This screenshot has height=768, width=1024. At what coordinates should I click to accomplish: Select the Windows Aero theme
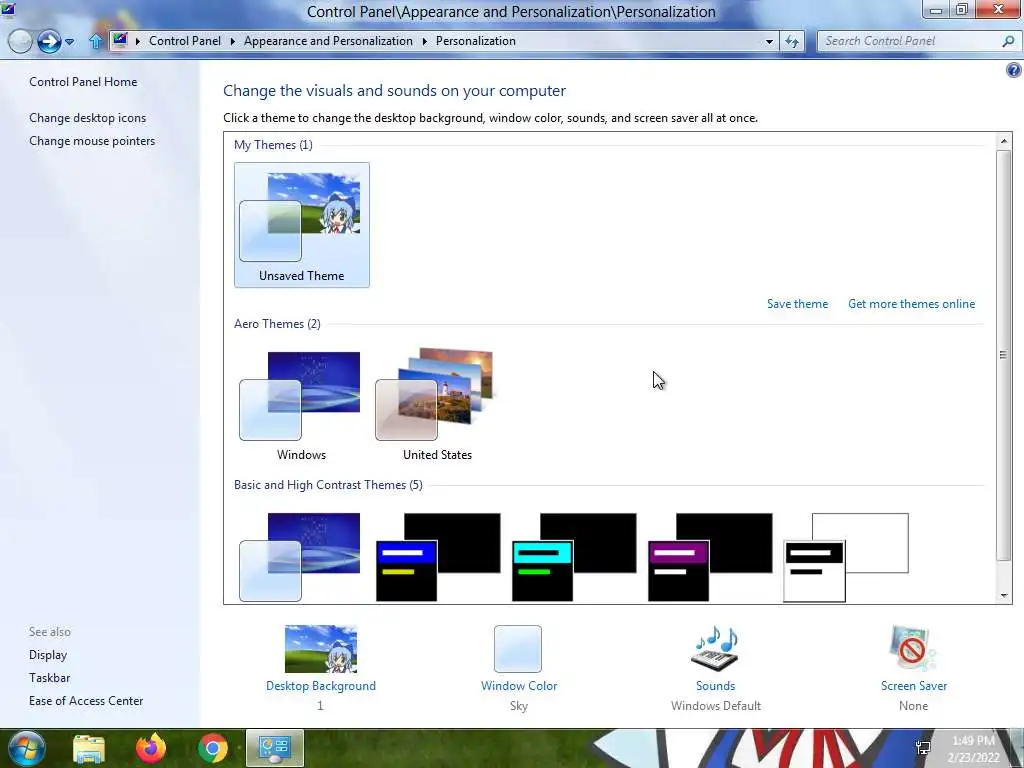301,405
